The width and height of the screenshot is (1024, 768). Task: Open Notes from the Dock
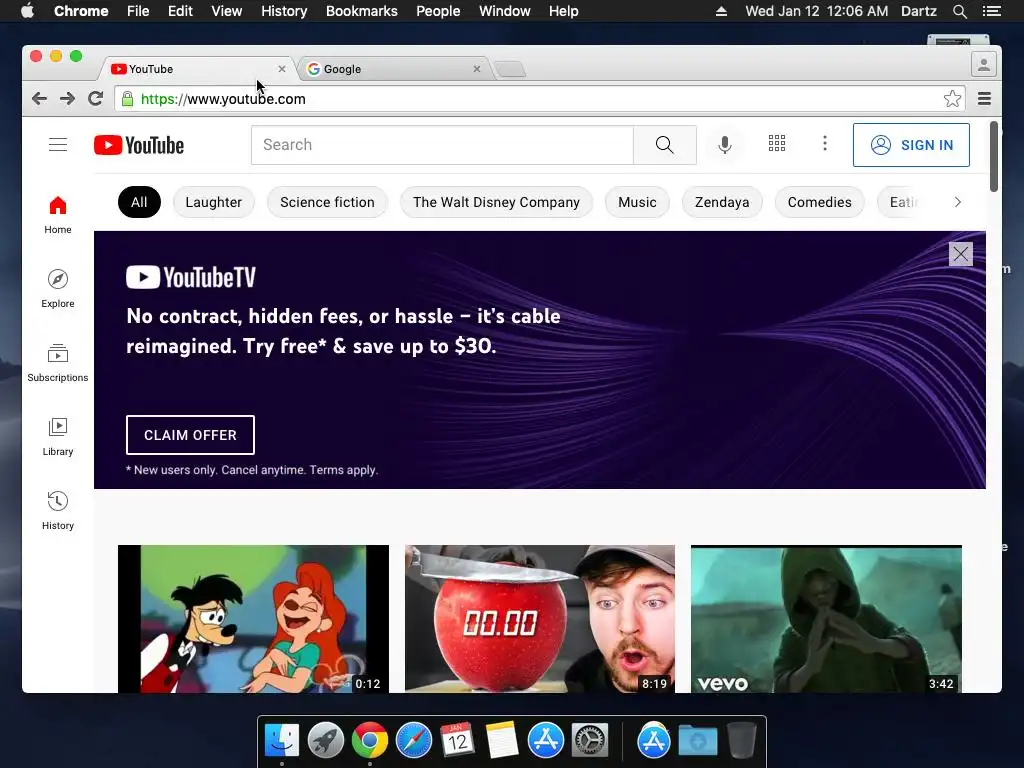502,741
